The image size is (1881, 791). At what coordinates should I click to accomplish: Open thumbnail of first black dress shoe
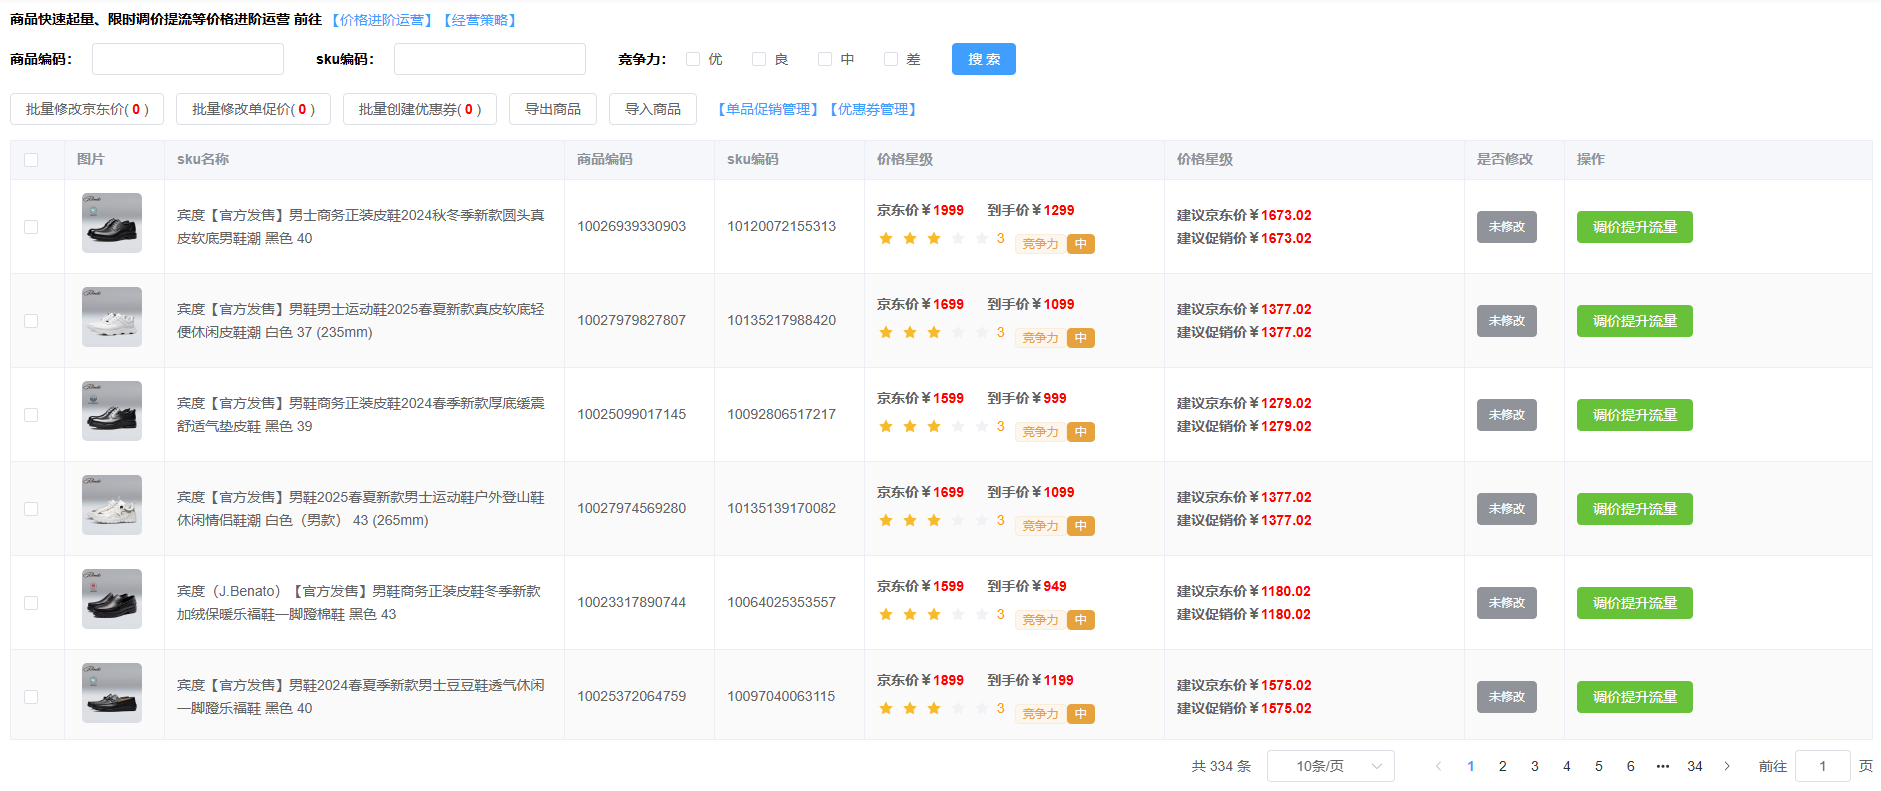(112, 223)
